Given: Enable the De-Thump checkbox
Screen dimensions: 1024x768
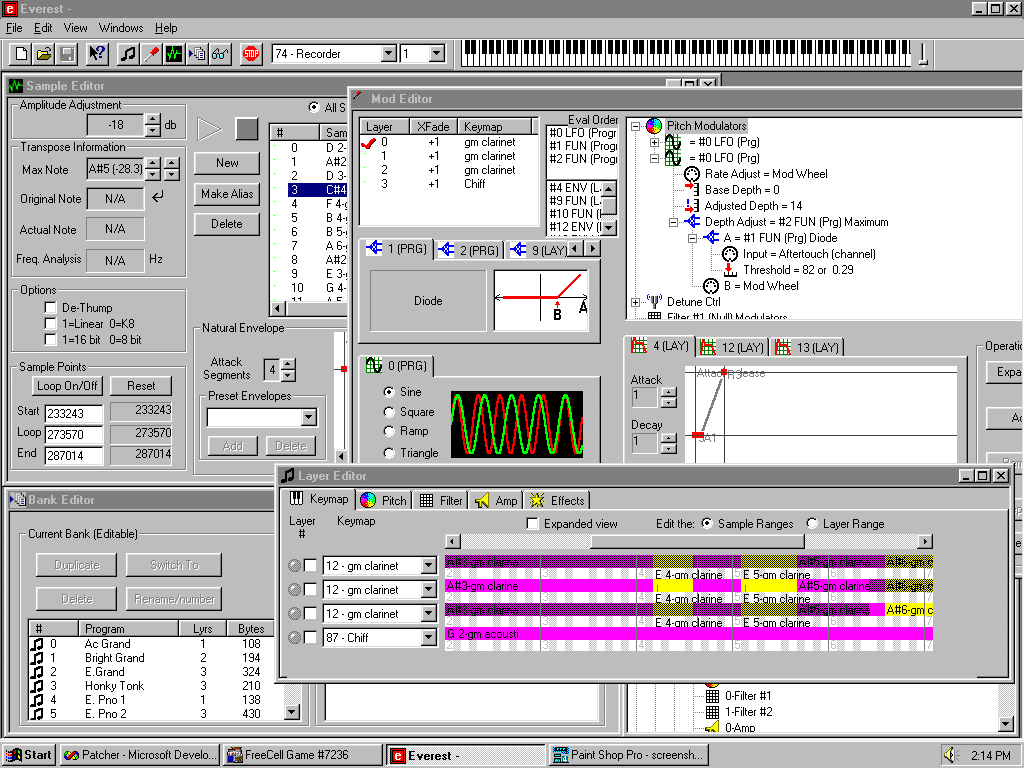Looking at the screenshot, I should [51, 308].
